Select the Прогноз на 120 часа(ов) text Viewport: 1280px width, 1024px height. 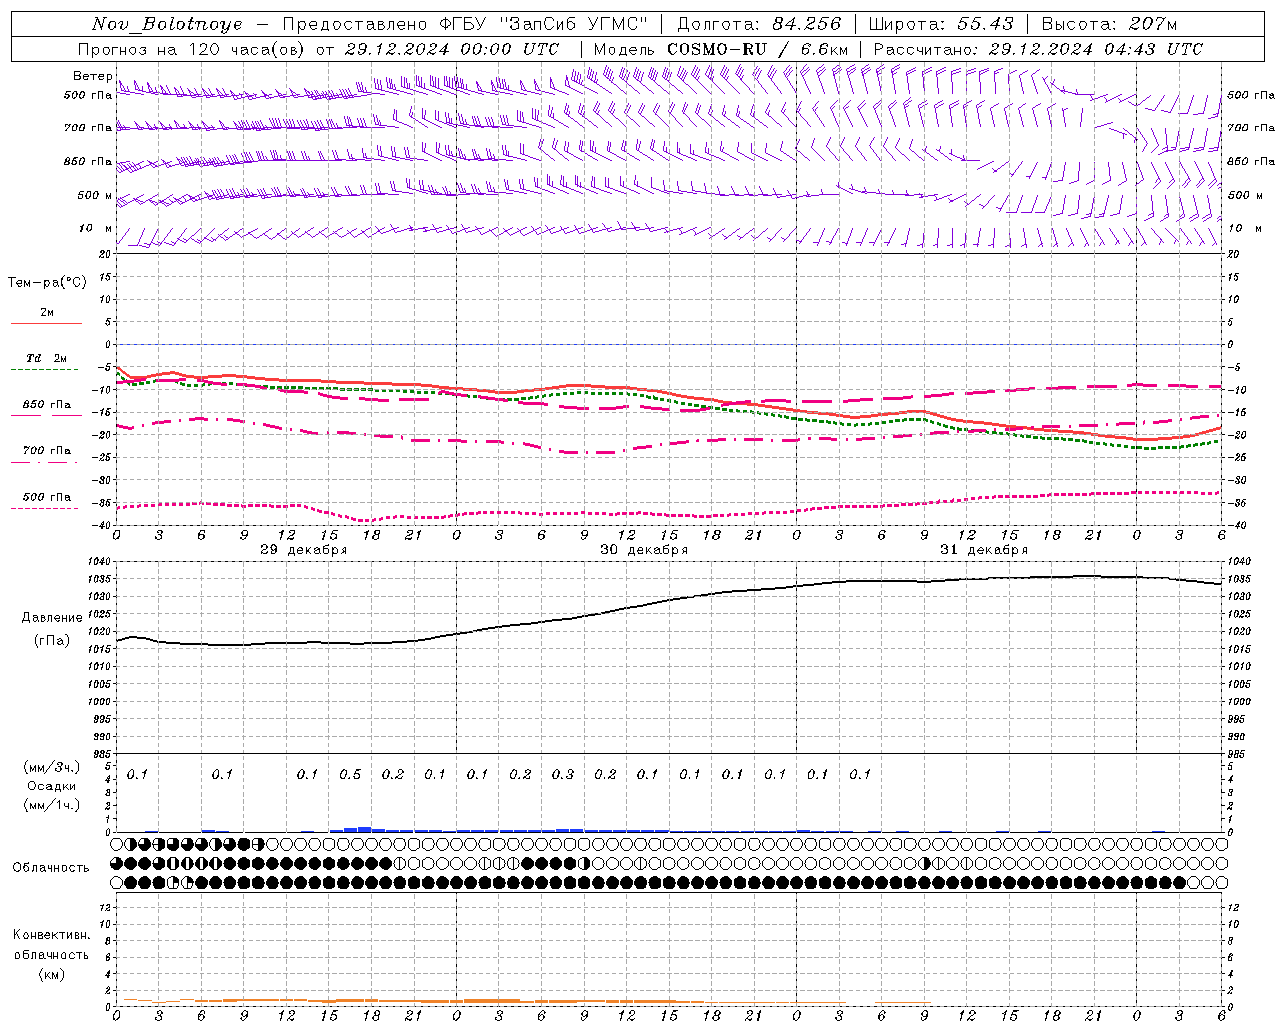[192, 49]
